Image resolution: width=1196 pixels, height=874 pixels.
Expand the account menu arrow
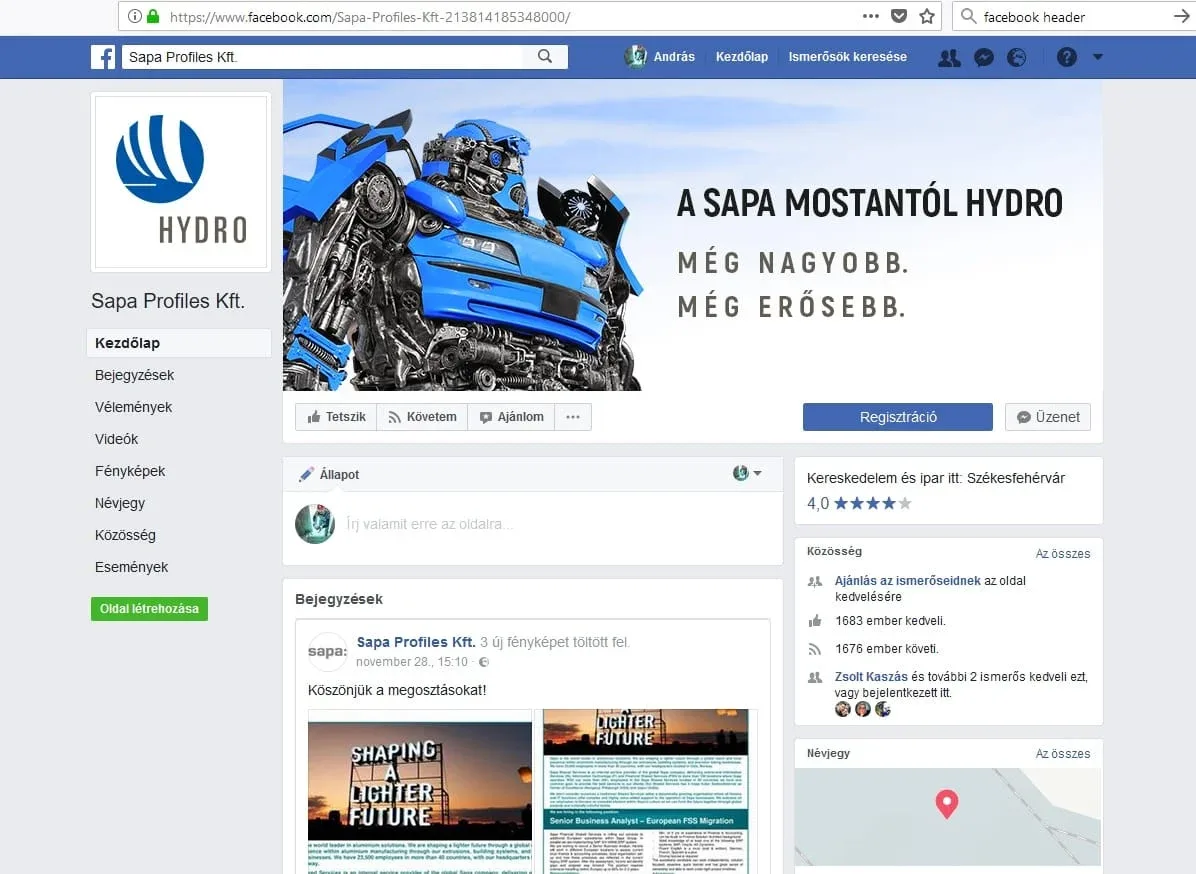pyautogui.click(x=1098, y=57)
